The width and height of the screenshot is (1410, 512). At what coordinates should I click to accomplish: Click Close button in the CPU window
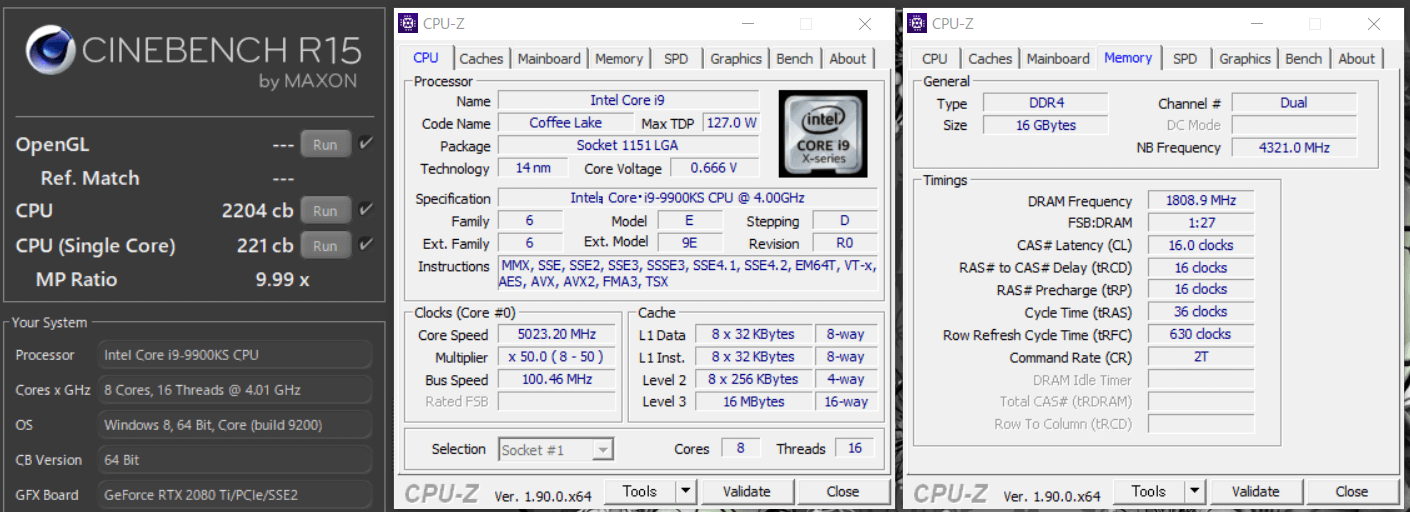click(x=843, y=491)
